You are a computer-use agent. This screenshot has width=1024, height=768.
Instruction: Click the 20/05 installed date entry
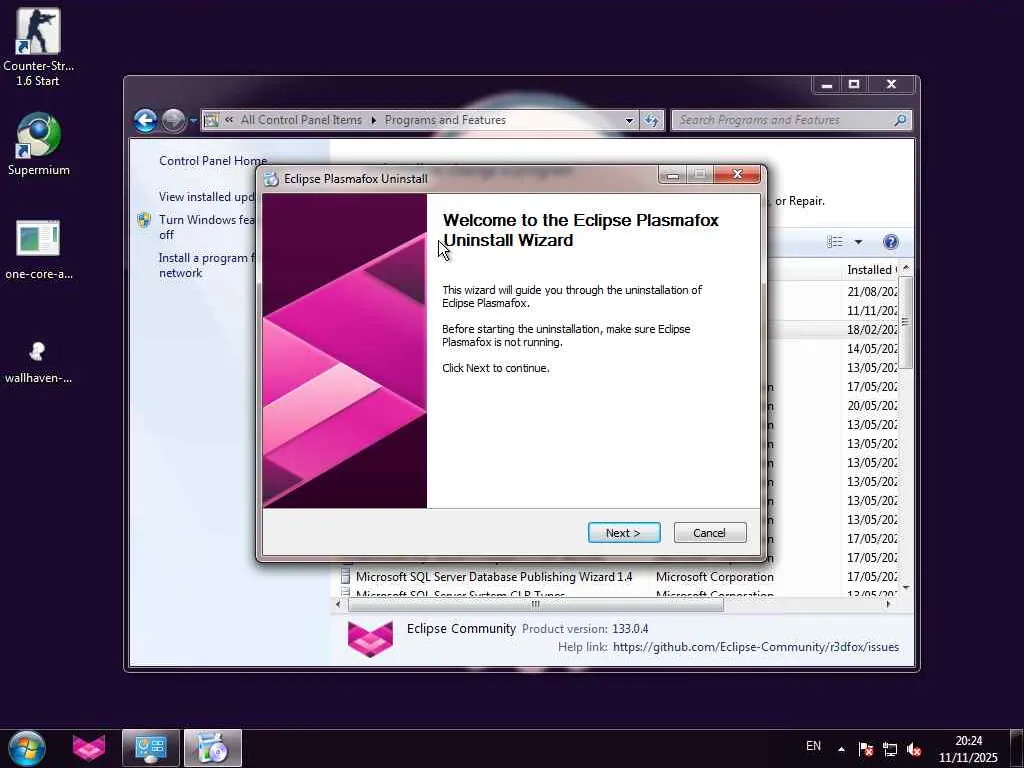[x=872, y=406]
